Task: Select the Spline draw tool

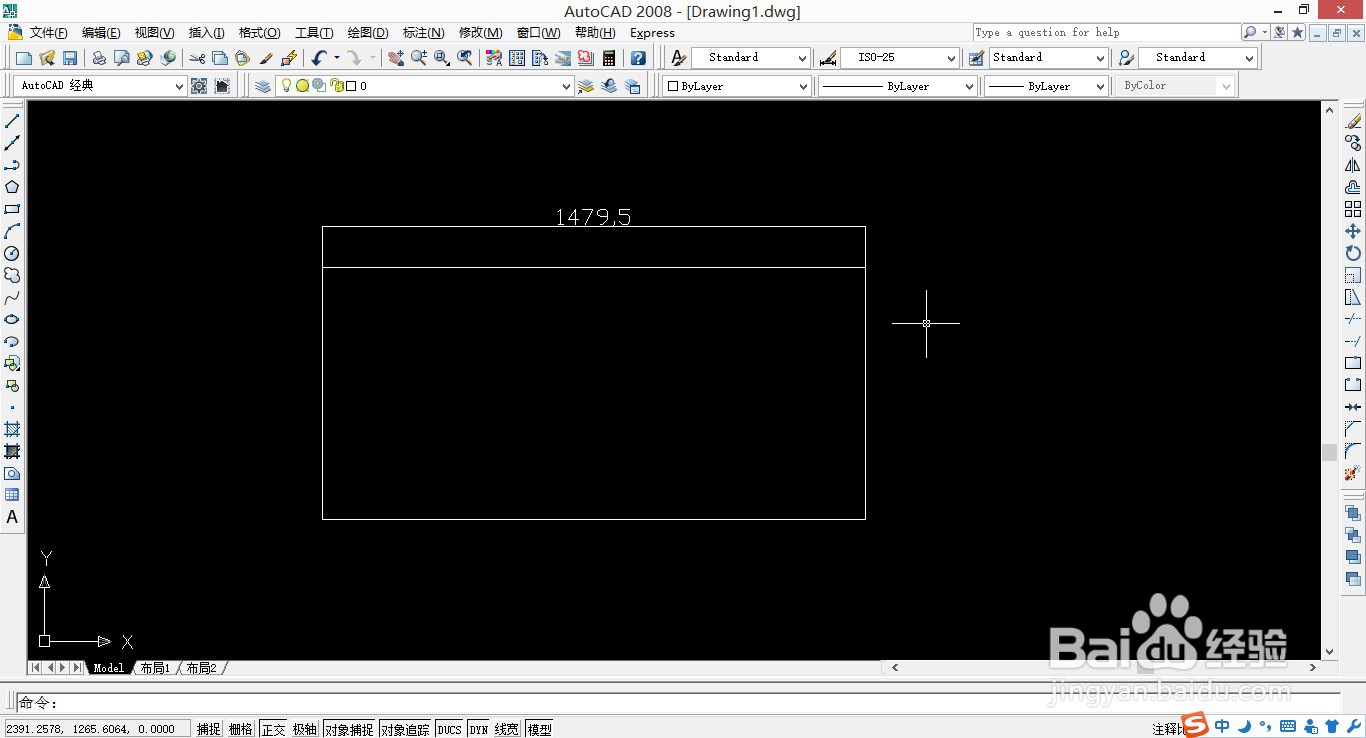Action: [x=12, y=297]
